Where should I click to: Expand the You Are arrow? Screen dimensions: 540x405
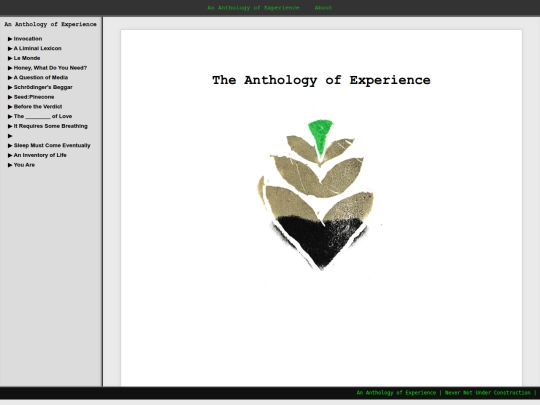(x=10, y=165)
